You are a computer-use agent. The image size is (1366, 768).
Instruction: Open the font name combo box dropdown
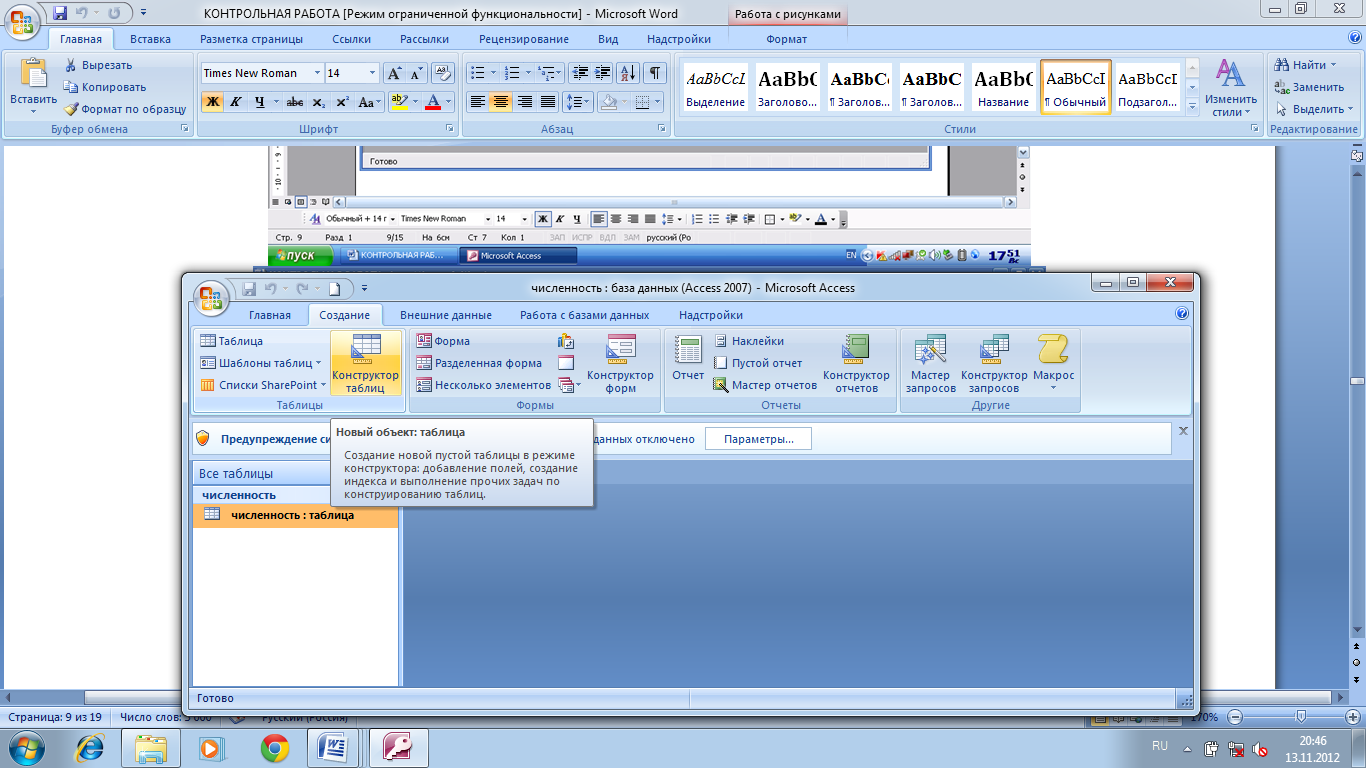pos(318,73)
